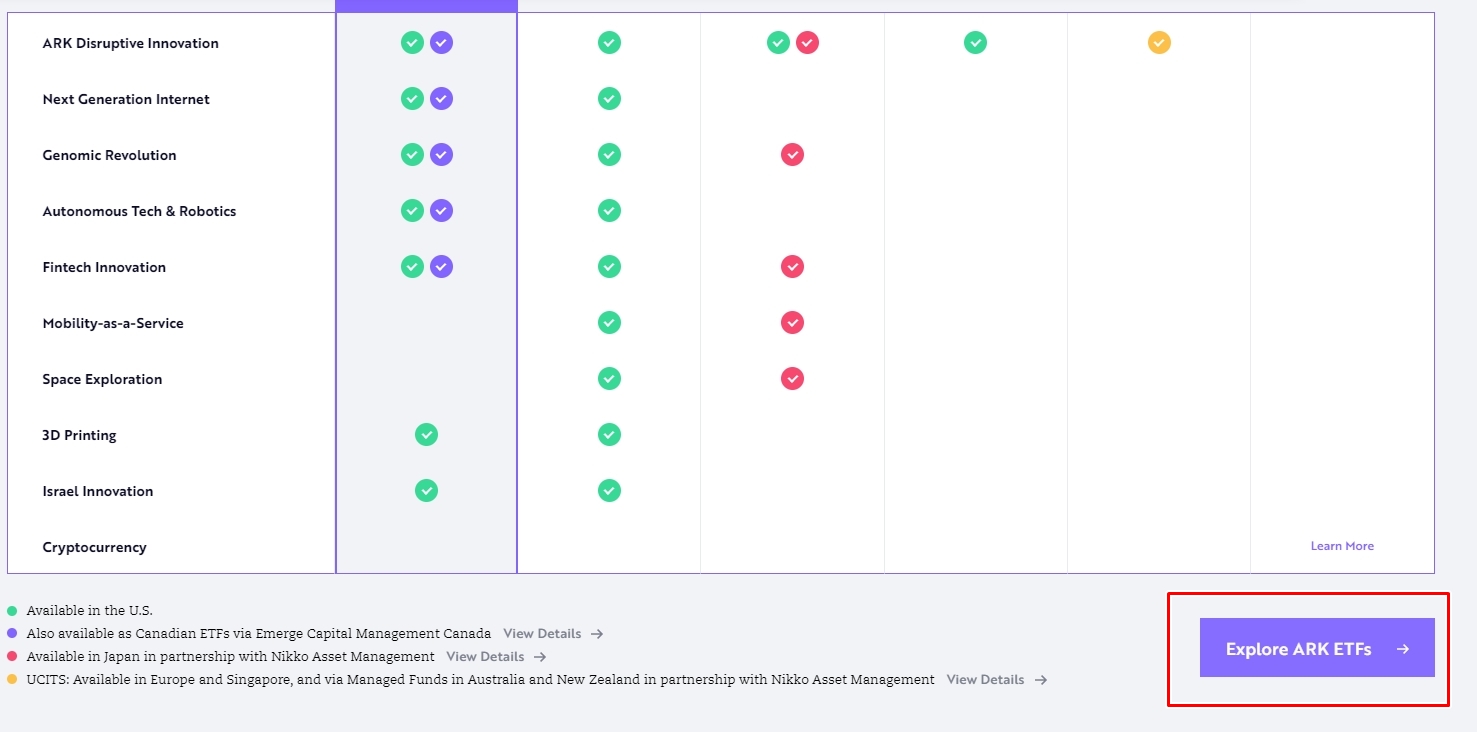Open Explore ARK ETFs button
This screenshot has height=732, width=1477.
[1317, 648]
